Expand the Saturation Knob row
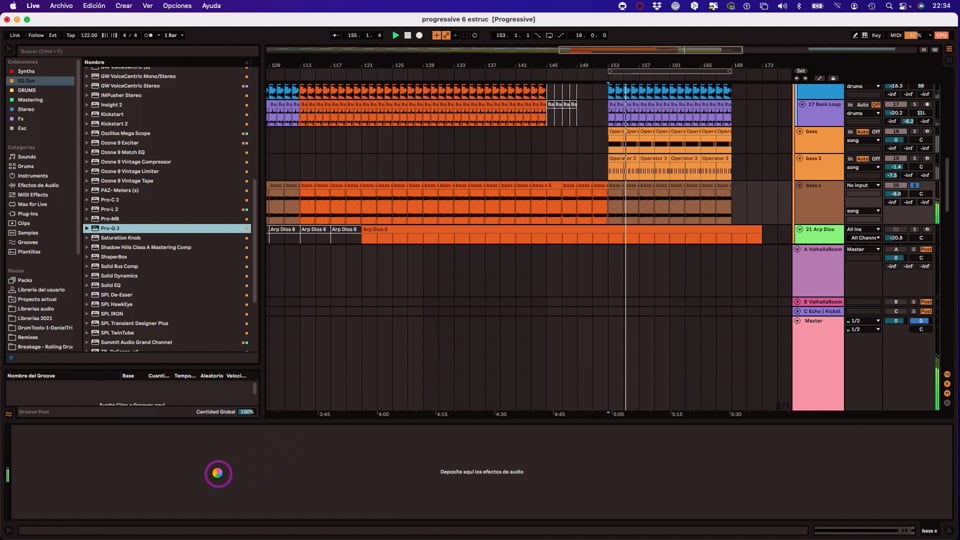Image resolution: width=960 pixels, height=540 pixels. [x=87, y=238]
